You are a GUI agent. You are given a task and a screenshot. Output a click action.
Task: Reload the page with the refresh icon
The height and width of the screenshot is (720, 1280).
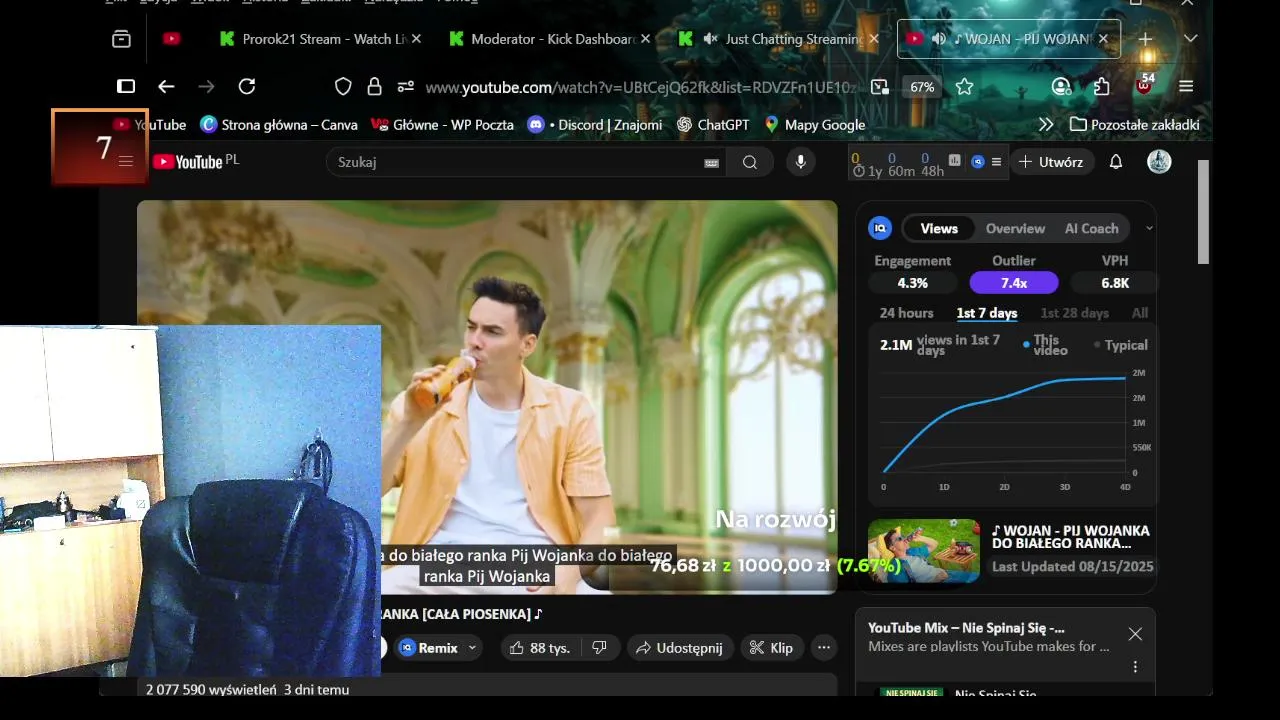pyautogui.click(x=247, y=87)
